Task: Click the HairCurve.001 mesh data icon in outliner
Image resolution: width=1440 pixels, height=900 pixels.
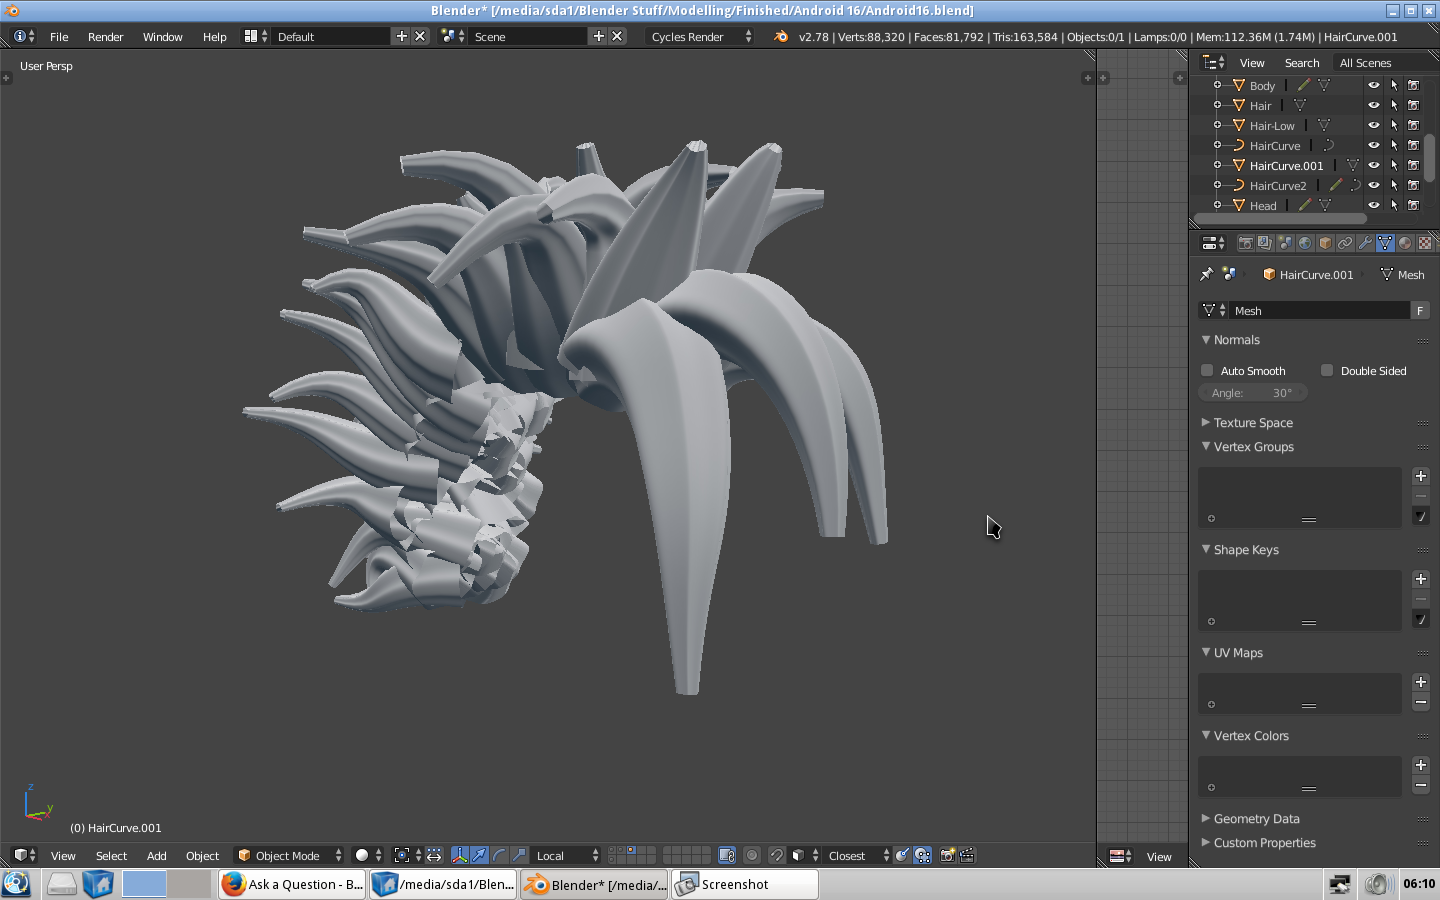Action: tap(1353, 165)
